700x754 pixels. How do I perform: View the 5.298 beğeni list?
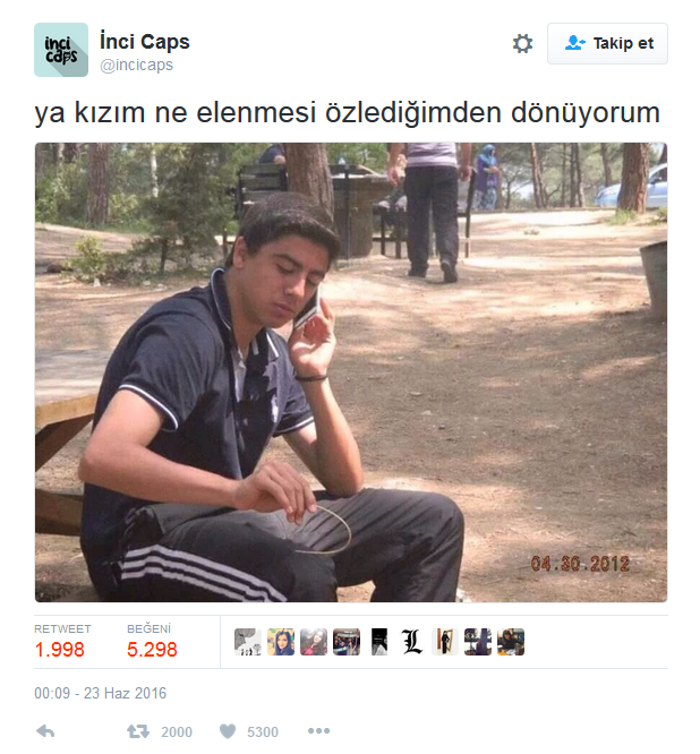point(152,641)
